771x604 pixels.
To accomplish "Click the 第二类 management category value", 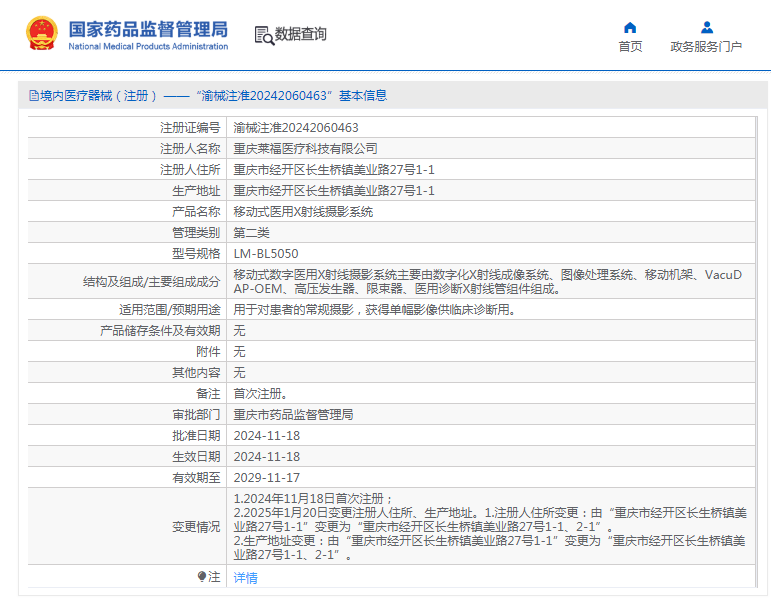I will 251,233.
